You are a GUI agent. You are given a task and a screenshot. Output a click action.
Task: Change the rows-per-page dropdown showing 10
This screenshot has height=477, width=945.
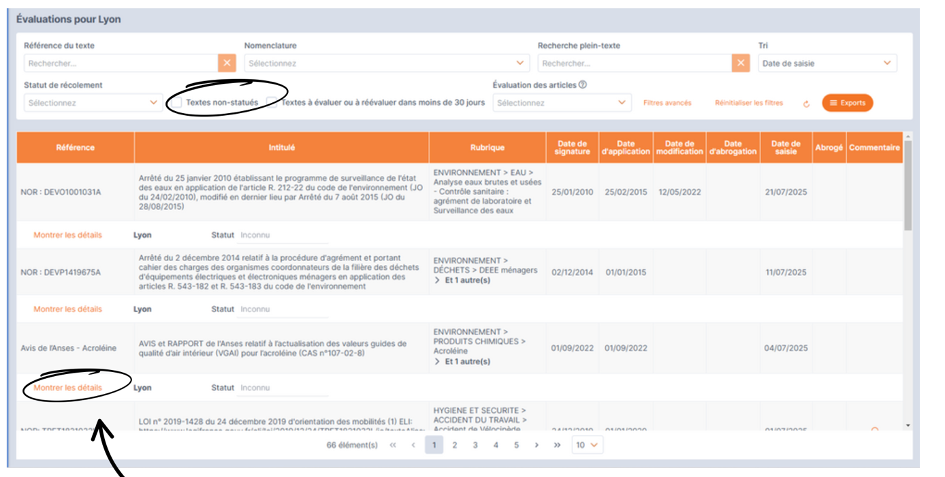[x=587, y=444]
